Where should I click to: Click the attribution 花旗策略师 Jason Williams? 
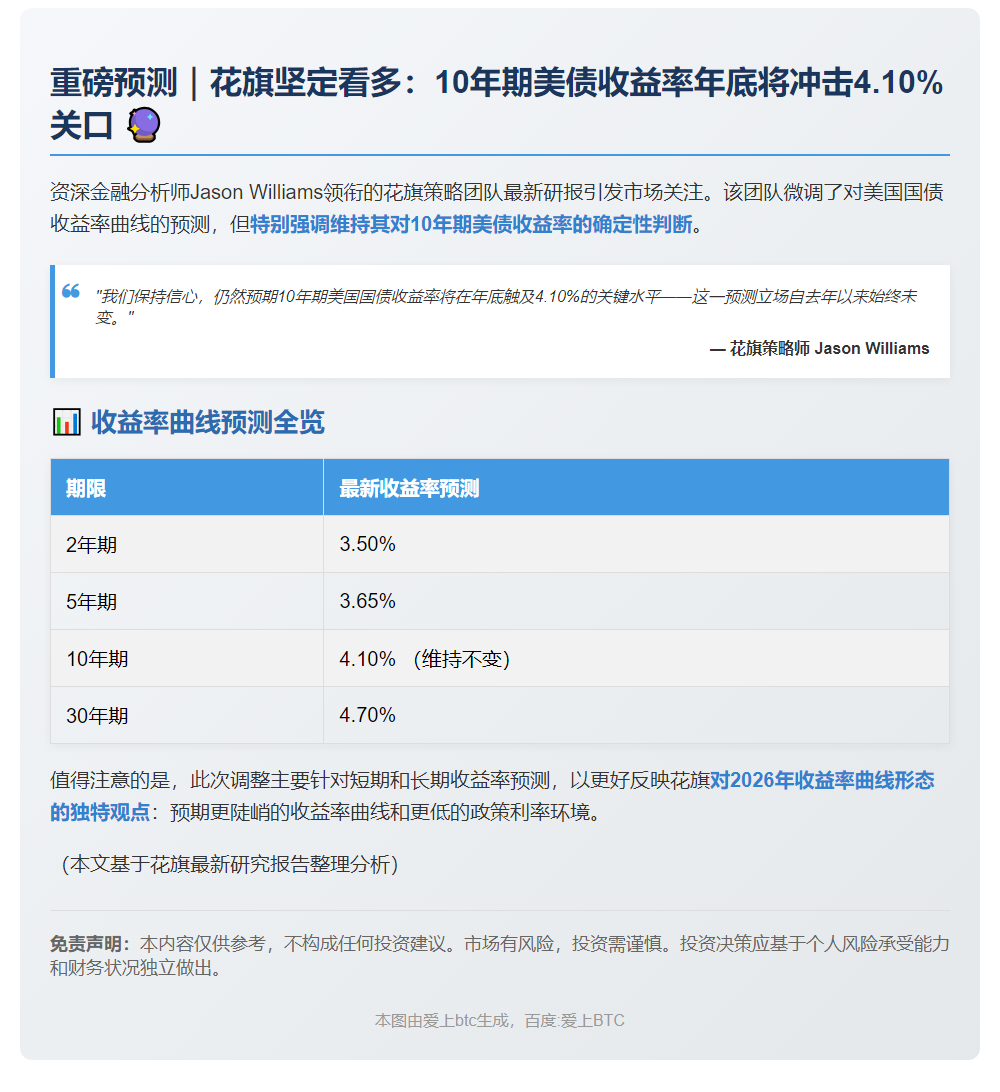click(x=819, y=349)
